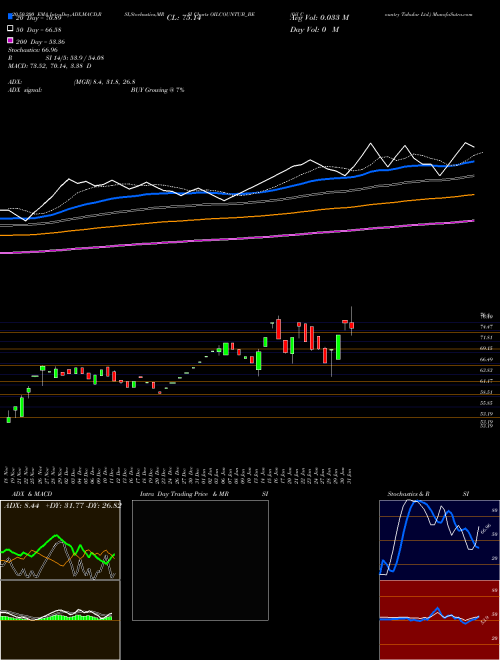Click the 61.17 price axis label
The image size is (500, 660).
[487, 381]
